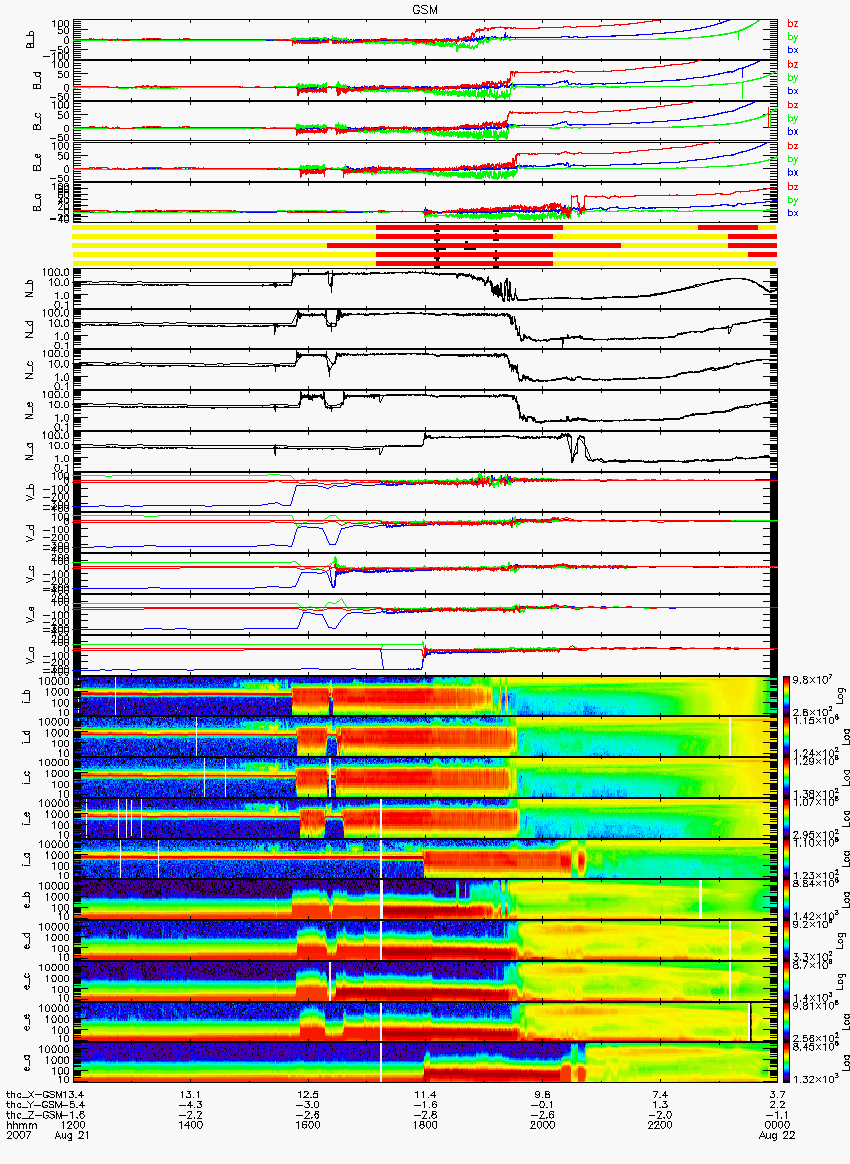Select the V_b velocity axis label
Viewport: 850px width, 1164px height.
click(x=31, y=491)
